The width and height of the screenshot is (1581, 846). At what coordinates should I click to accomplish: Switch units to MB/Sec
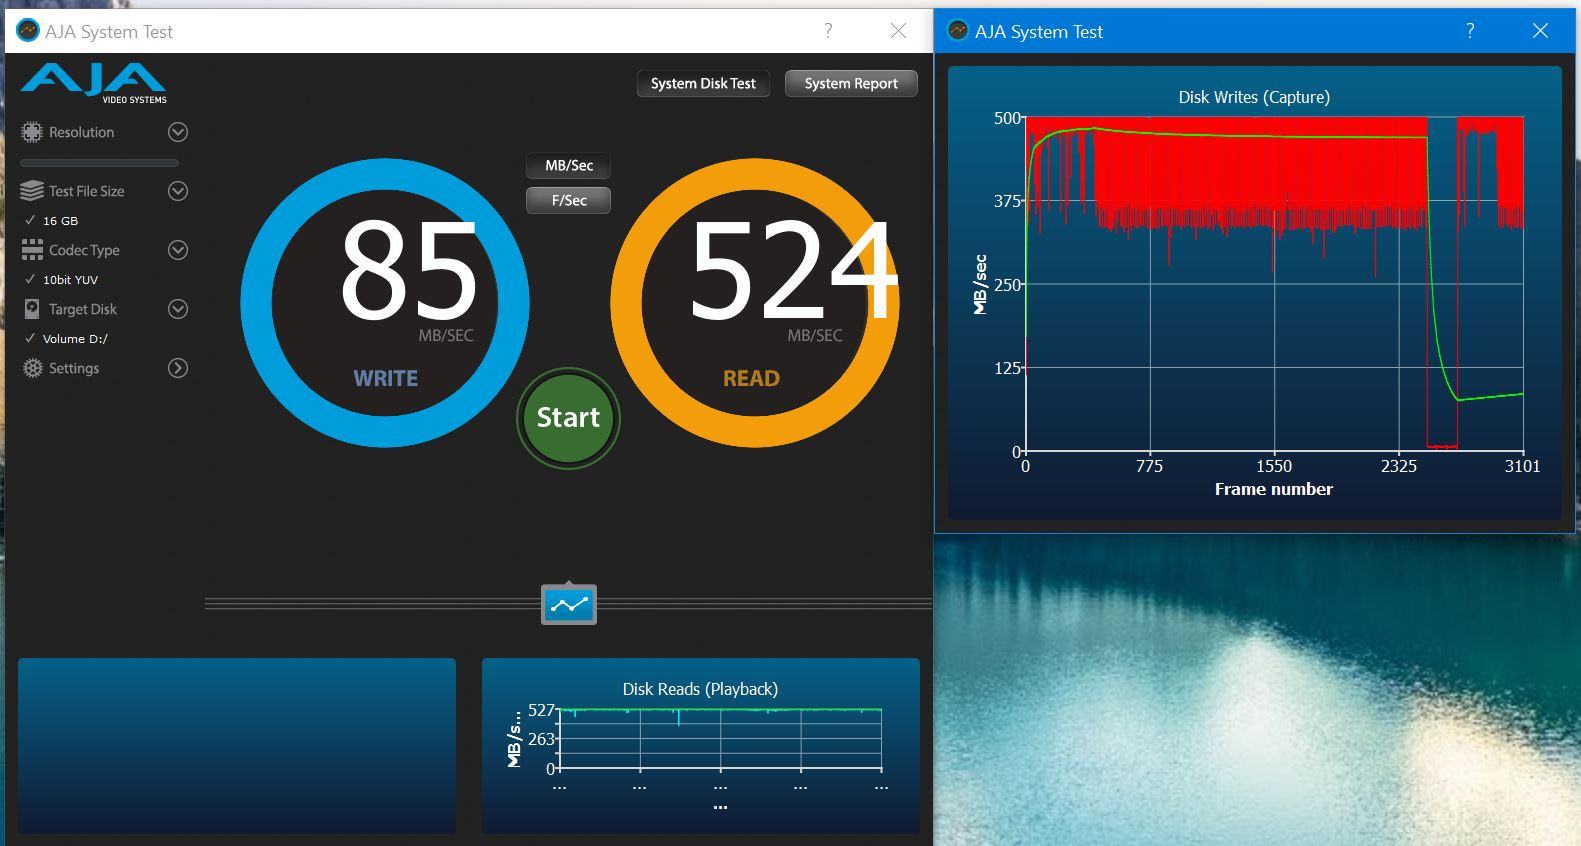[568, 166]
